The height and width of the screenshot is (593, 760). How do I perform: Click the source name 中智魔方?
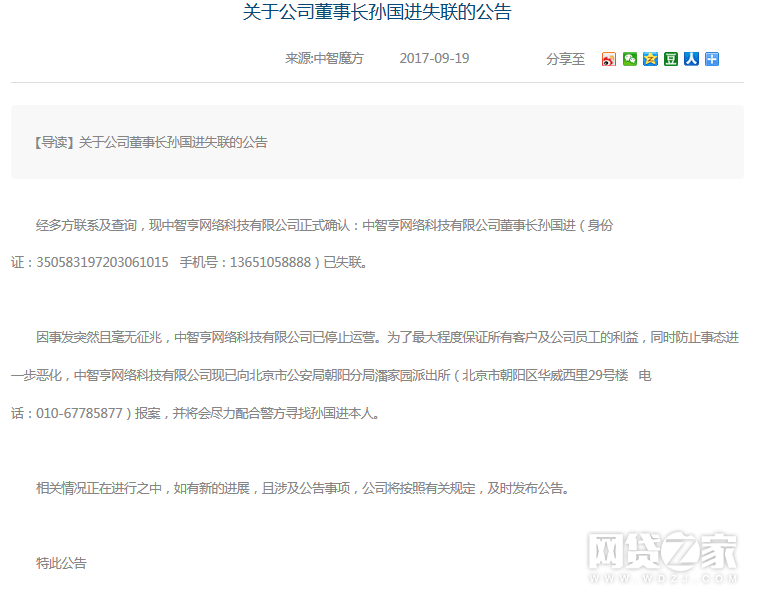click(339, 59)
